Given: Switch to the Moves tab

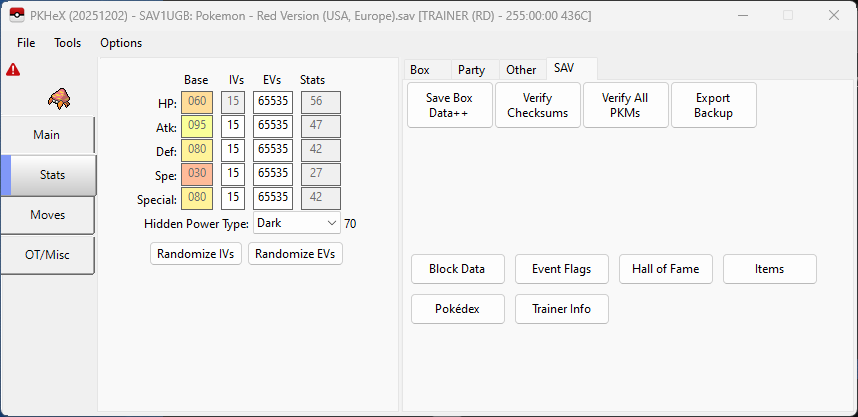Looking at the screenshot, I should tap(48, 215).
